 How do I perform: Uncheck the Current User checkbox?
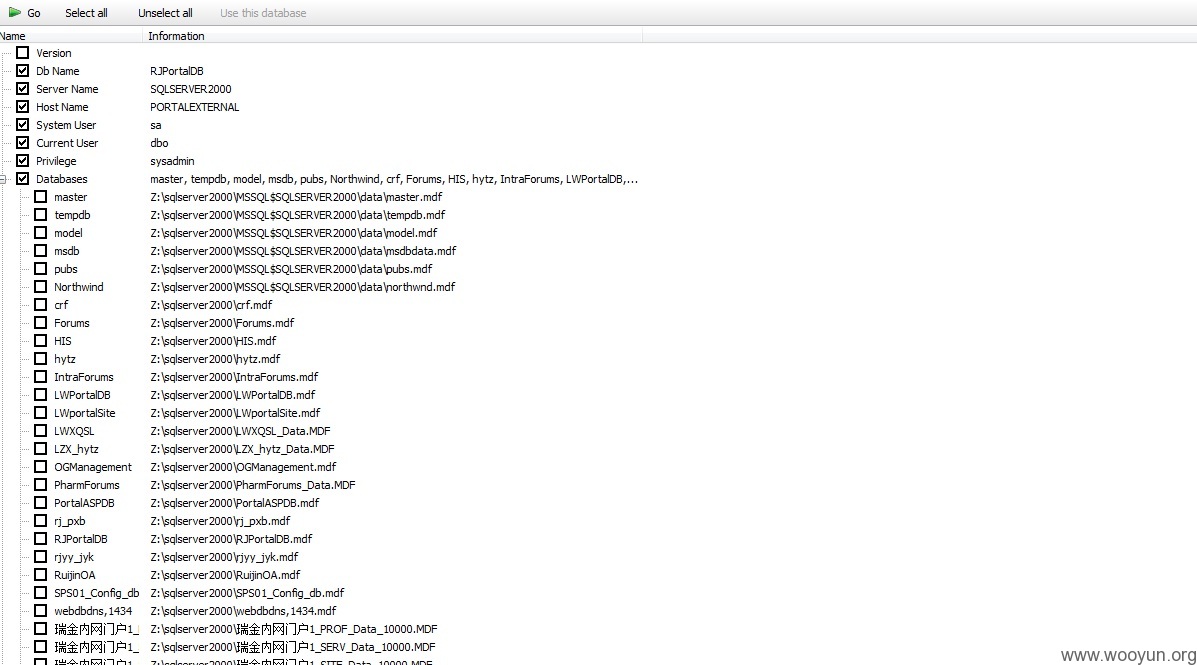23,142
